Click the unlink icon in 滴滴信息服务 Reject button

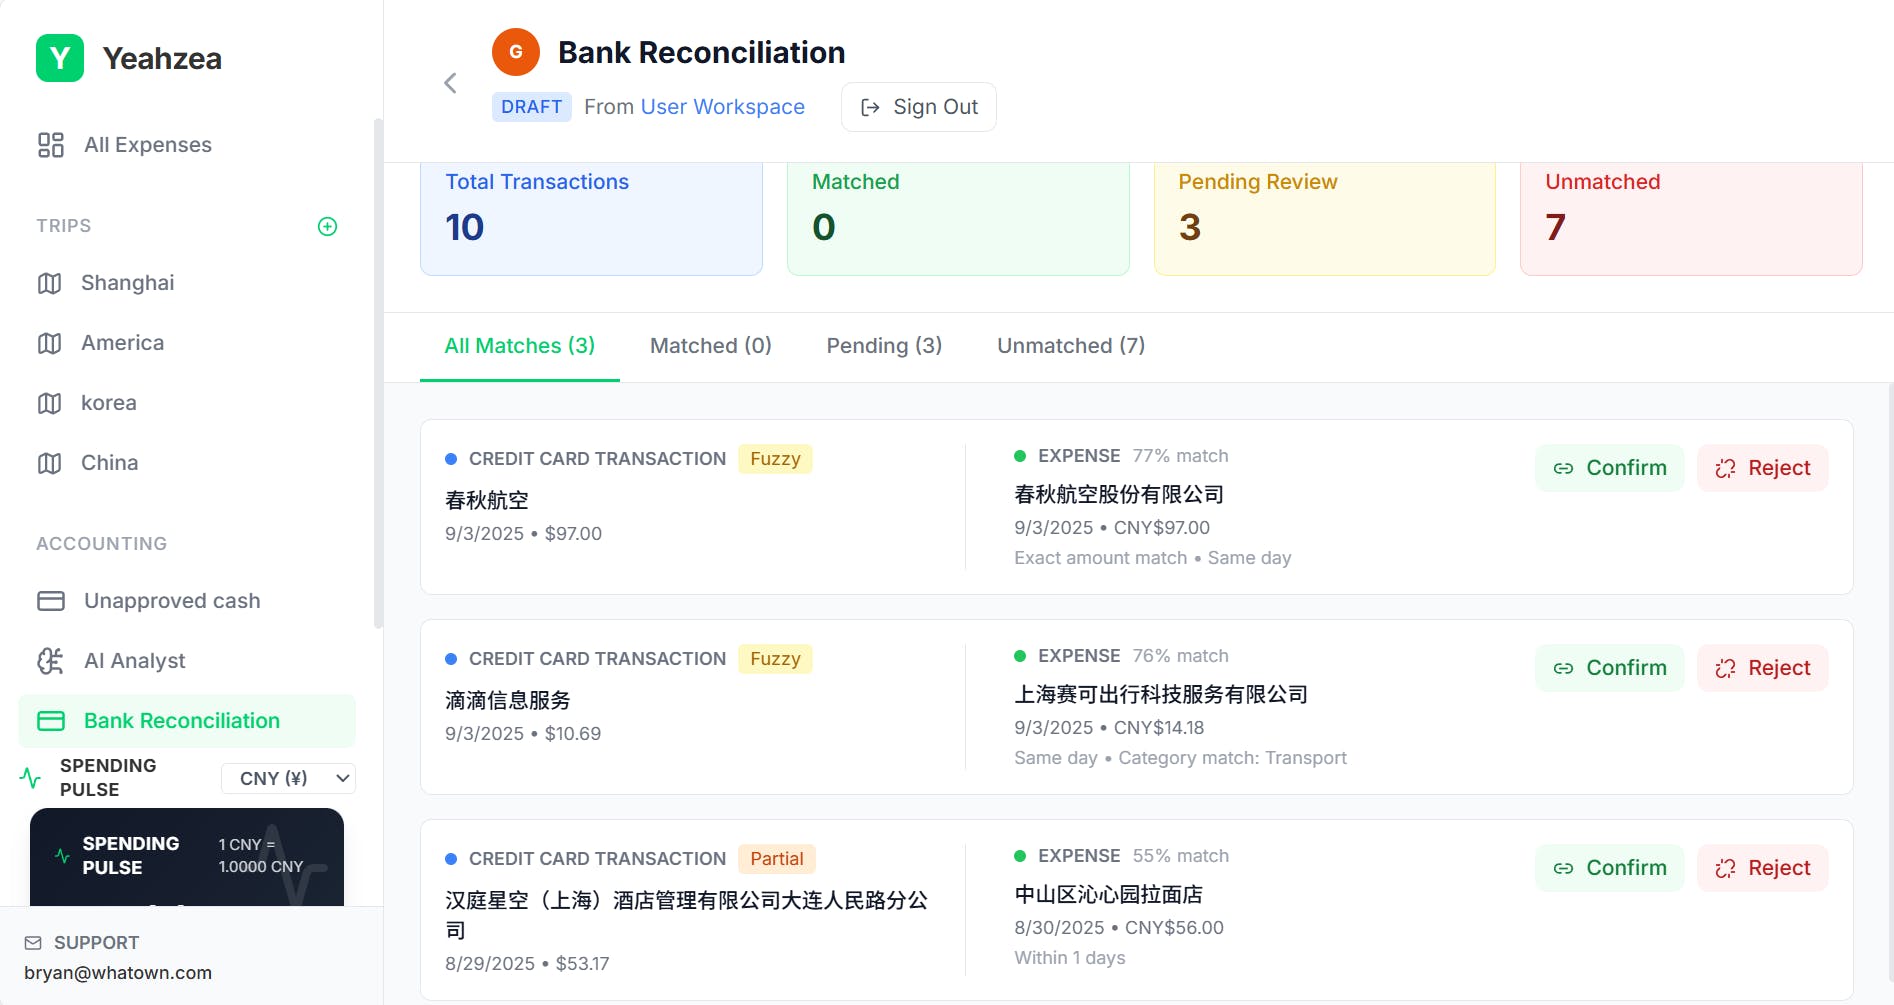click(x=1725, y=668)
